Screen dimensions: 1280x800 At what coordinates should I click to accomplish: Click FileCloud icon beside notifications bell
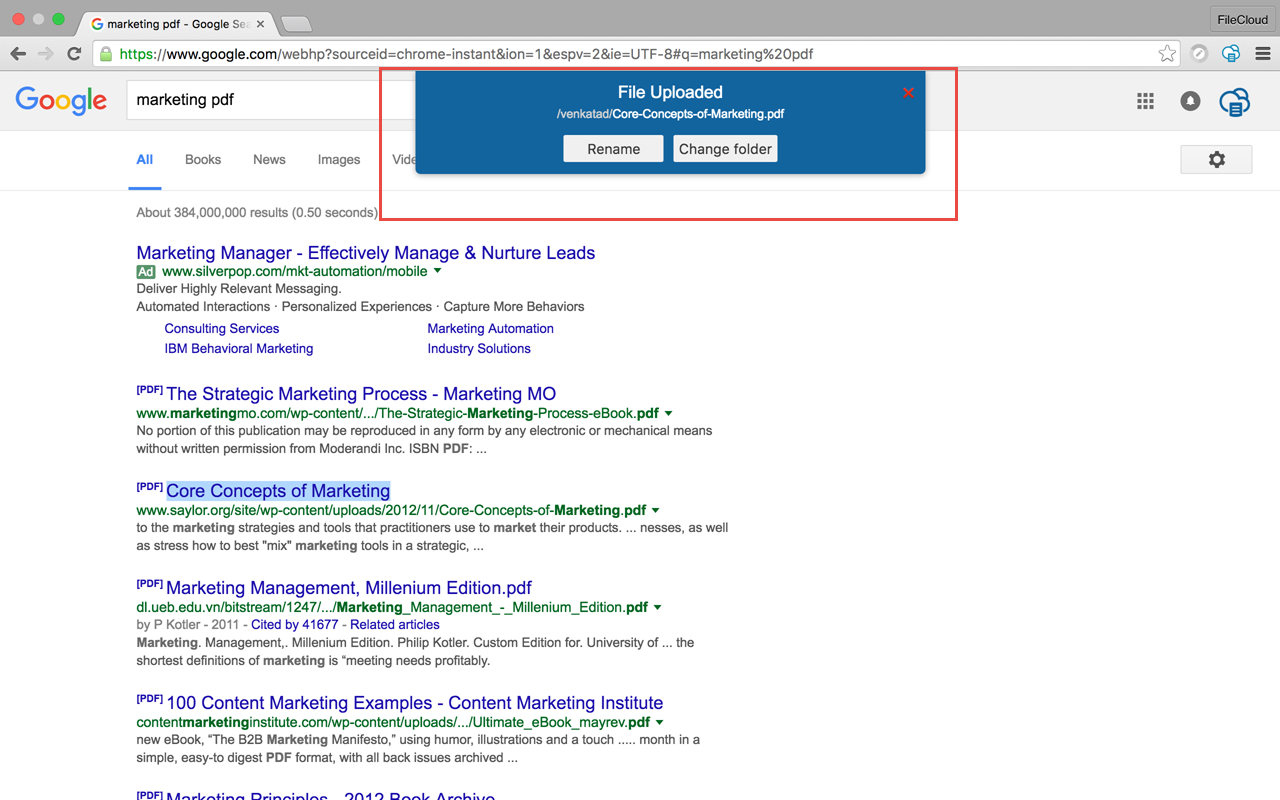[x=1235, y=101]
